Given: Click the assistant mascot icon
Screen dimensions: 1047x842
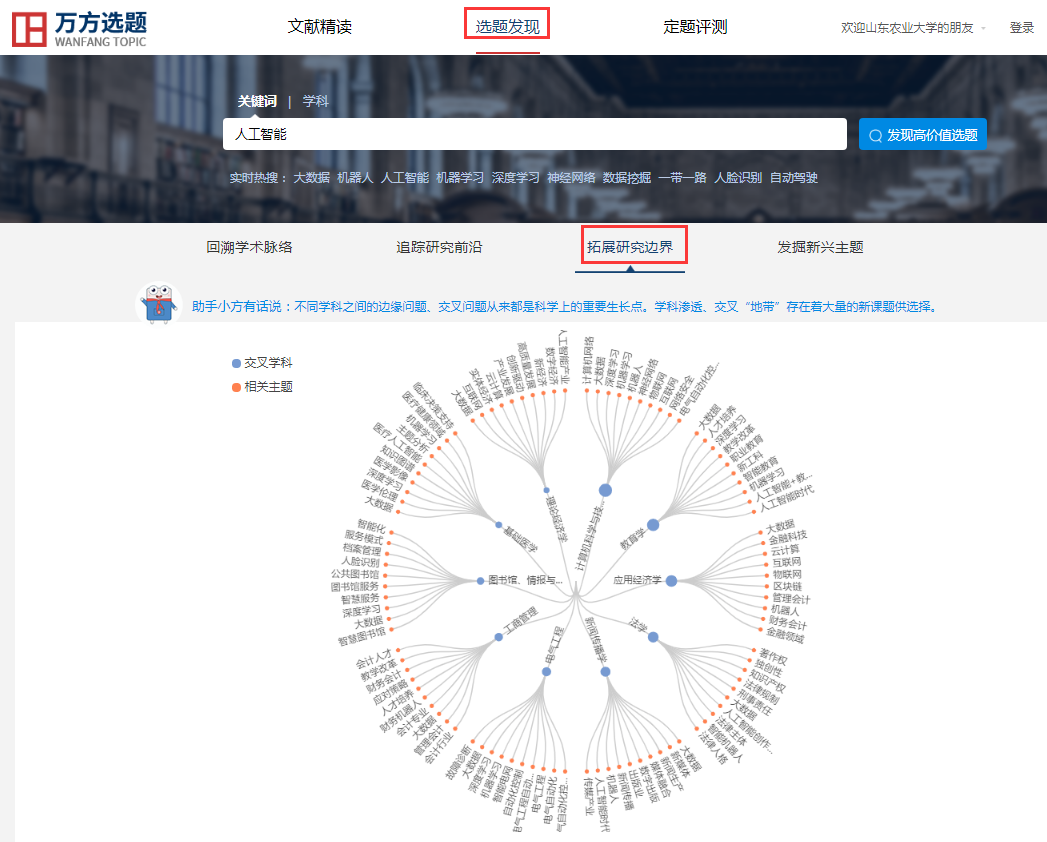Looking at the screenshot, I should tap(156, 304).
